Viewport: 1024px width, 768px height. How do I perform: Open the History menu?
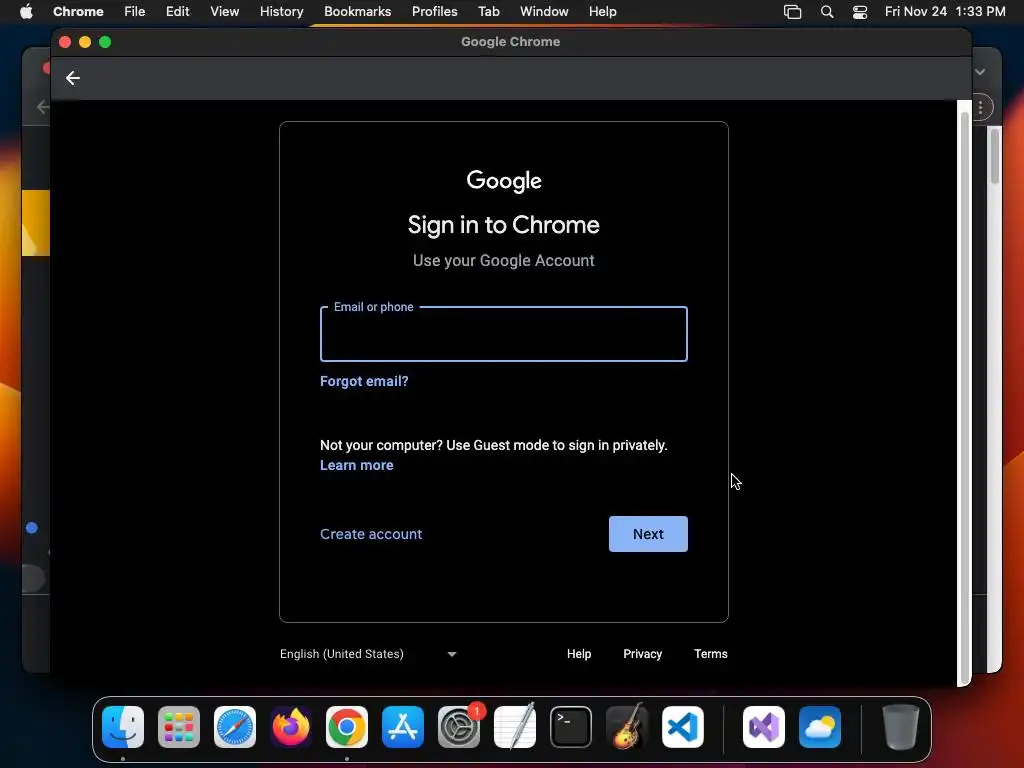coord(281,12)
